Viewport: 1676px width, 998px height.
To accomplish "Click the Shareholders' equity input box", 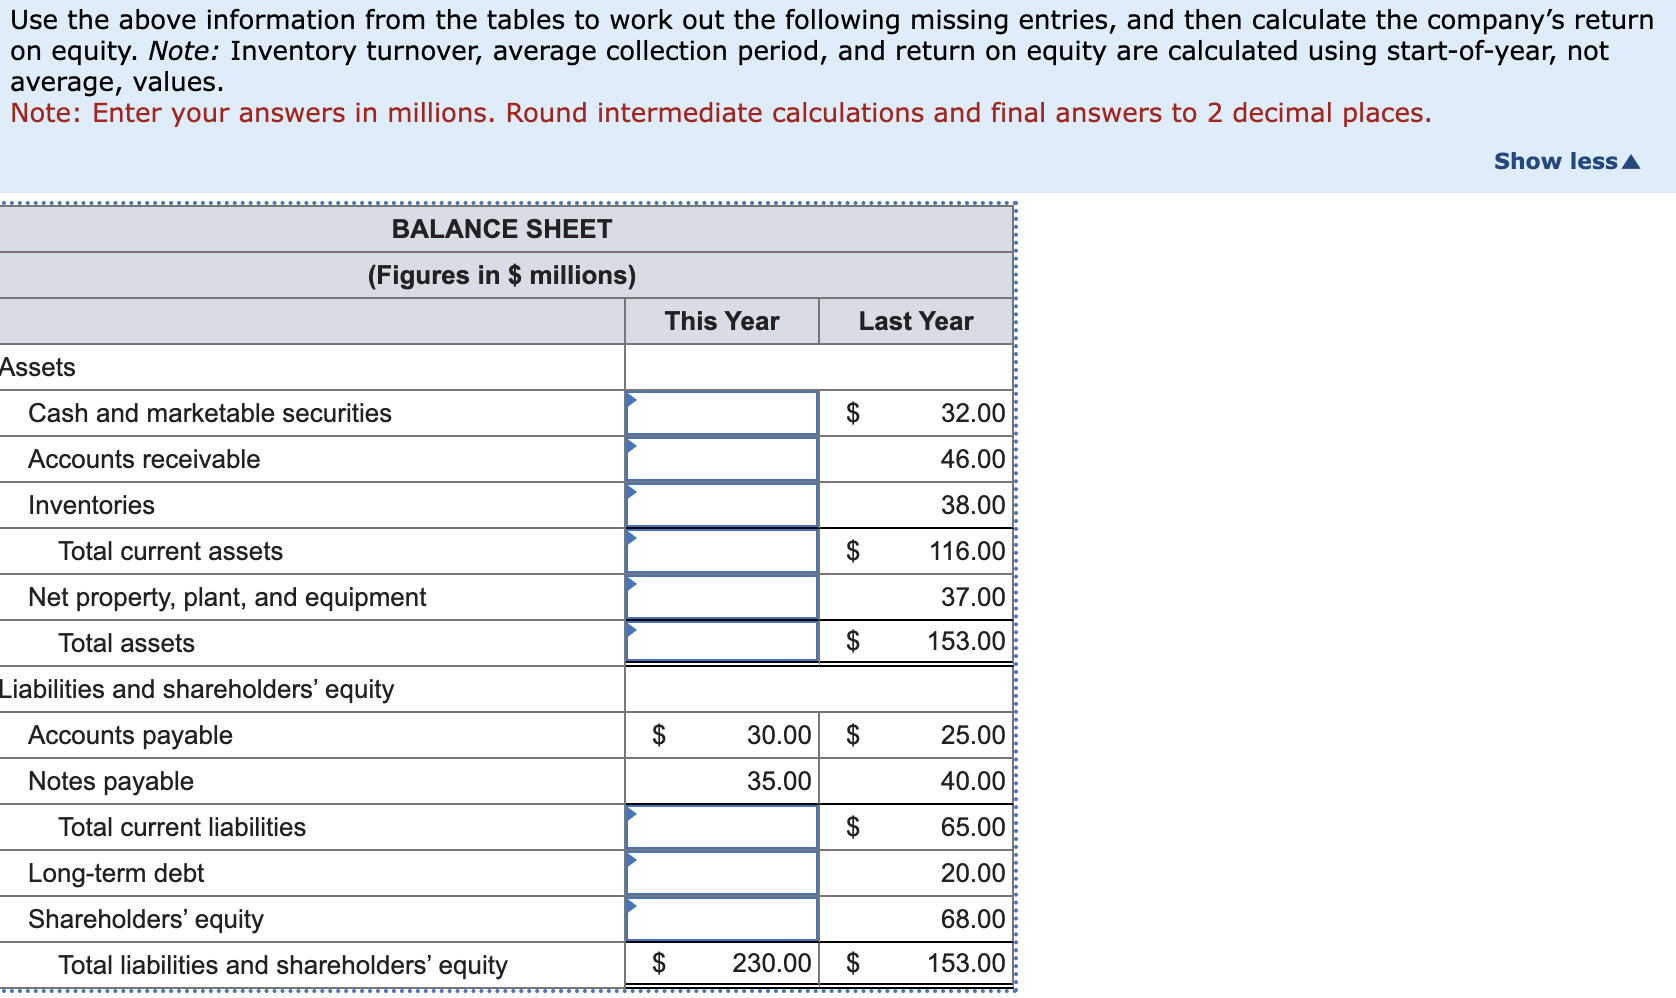I will tap(722, 918).
